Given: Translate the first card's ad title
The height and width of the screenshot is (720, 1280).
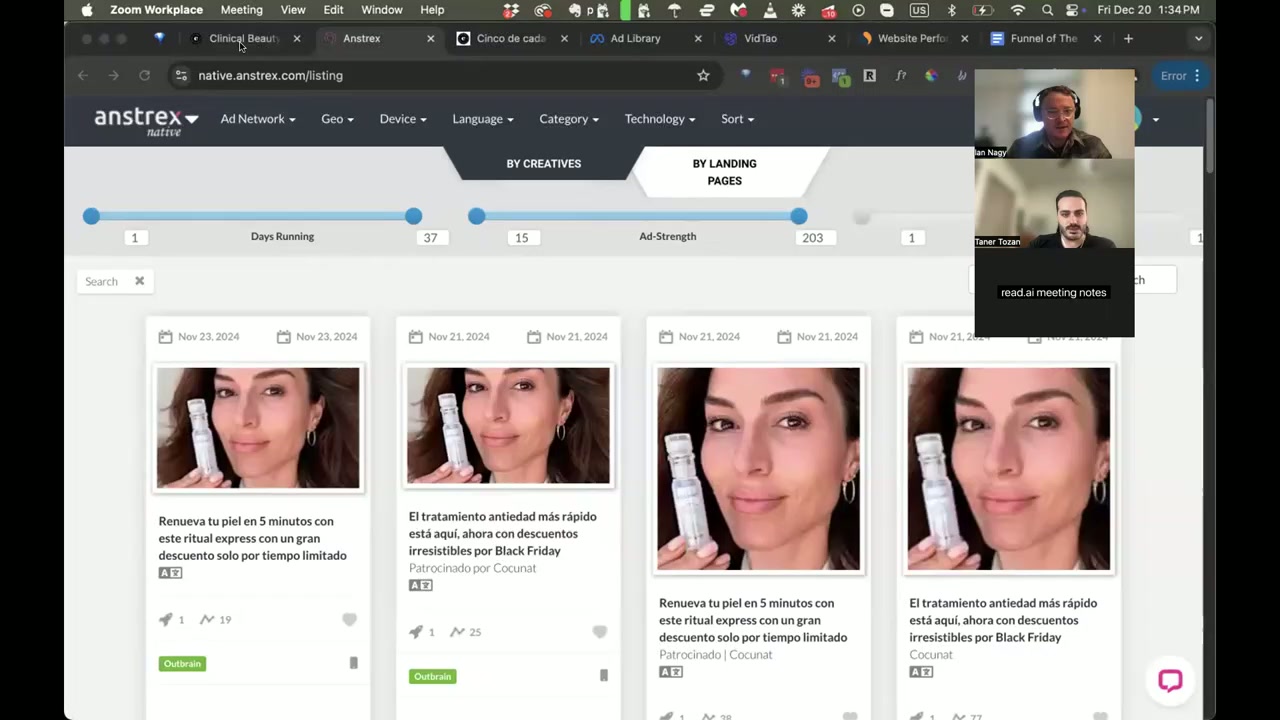Looking at the screenshot, I should point(170,573).
